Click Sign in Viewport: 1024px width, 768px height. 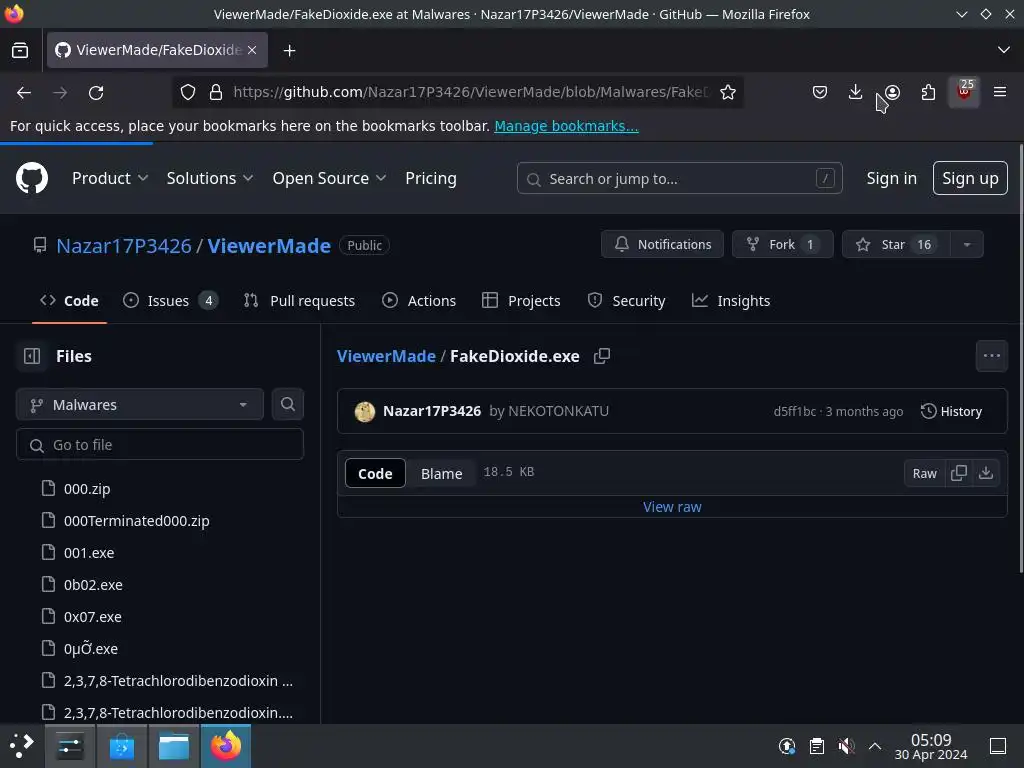tap(891, 178)
